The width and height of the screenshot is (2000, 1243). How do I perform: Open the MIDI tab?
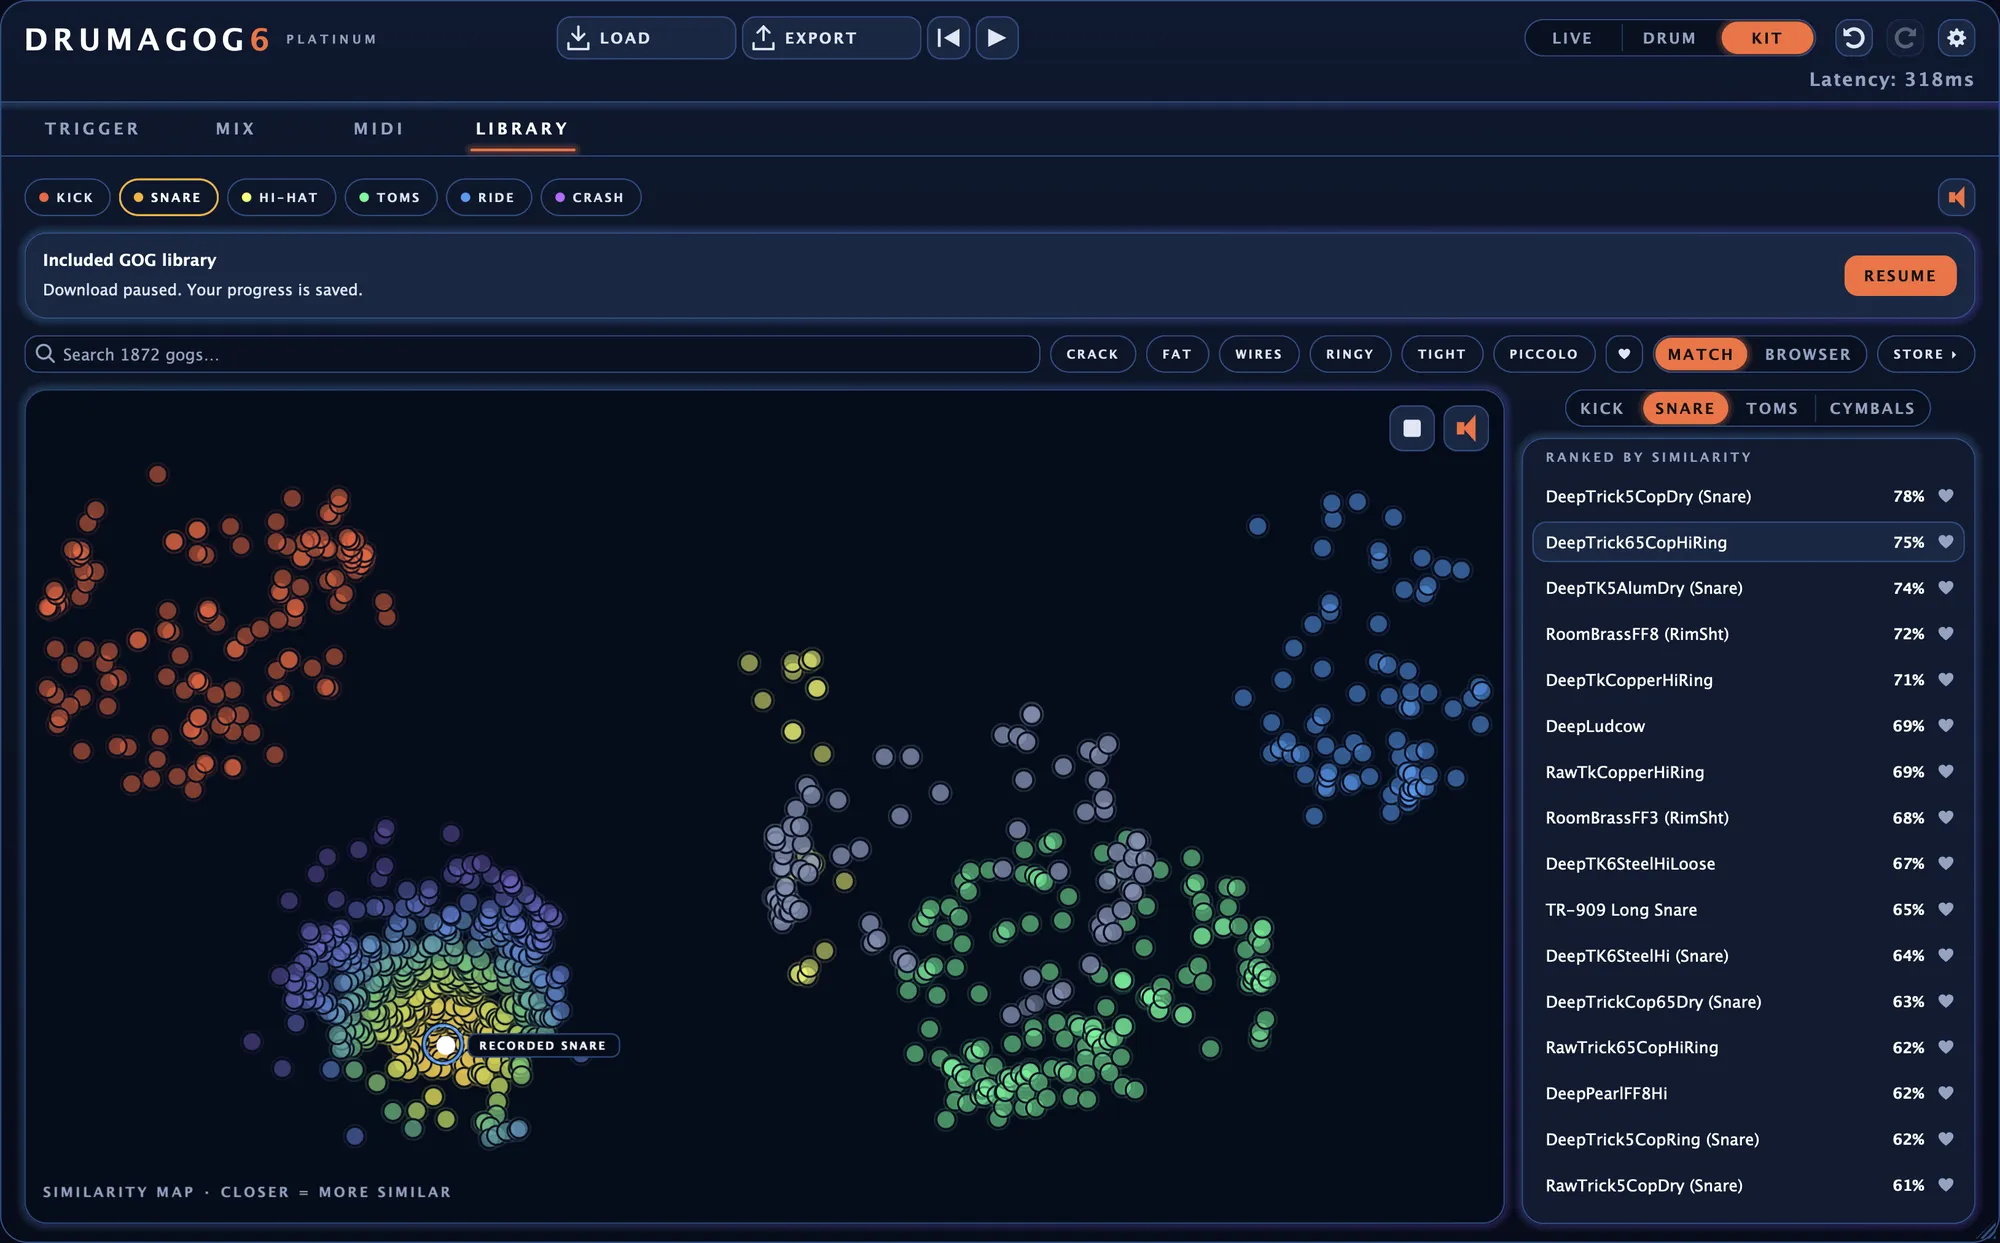point(379,129)
